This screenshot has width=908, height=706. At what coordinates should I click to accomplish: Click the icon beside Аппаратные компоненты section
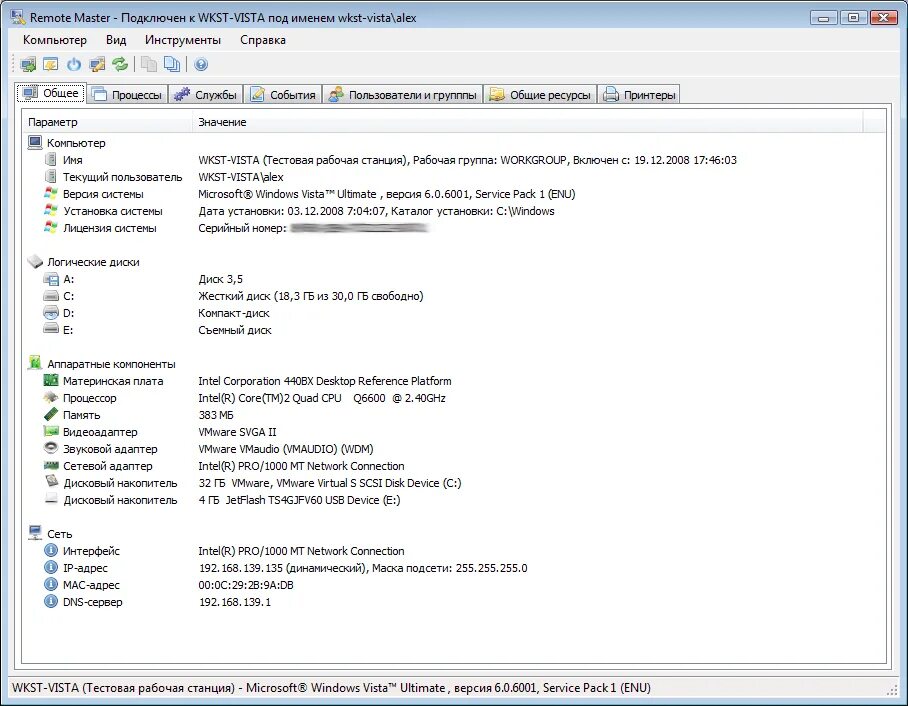(x=35, y=363)
